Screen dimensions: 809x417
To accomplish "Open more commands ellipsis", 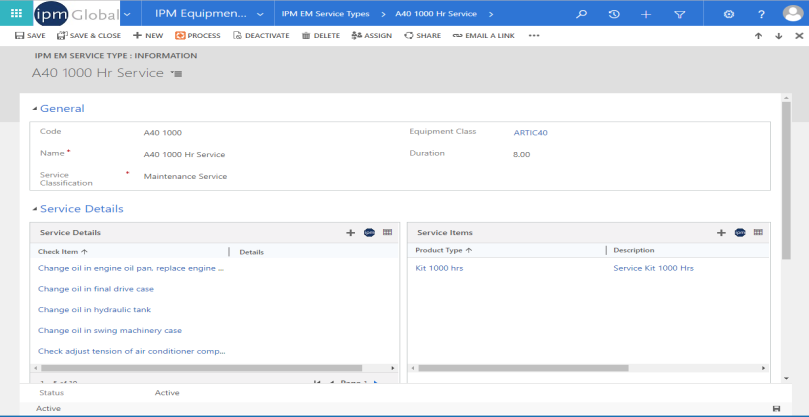I will click(x=534, y=36).
